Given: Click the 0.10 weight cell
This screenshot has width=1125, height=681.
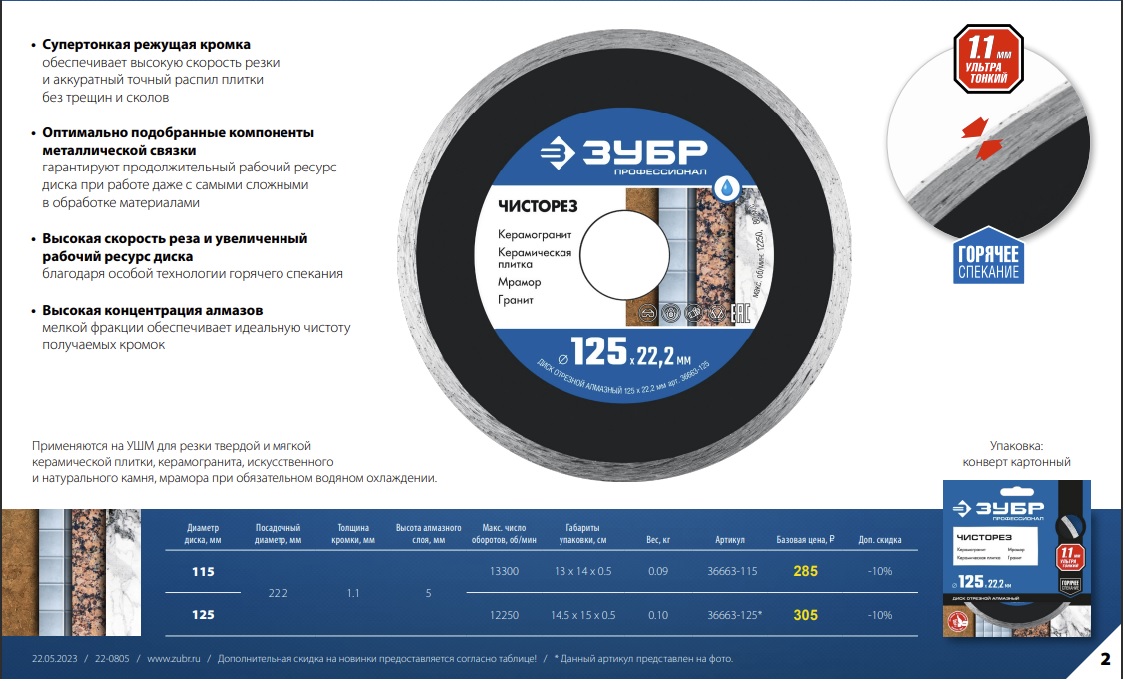Looking at the screenshot, I should point(658,616).
